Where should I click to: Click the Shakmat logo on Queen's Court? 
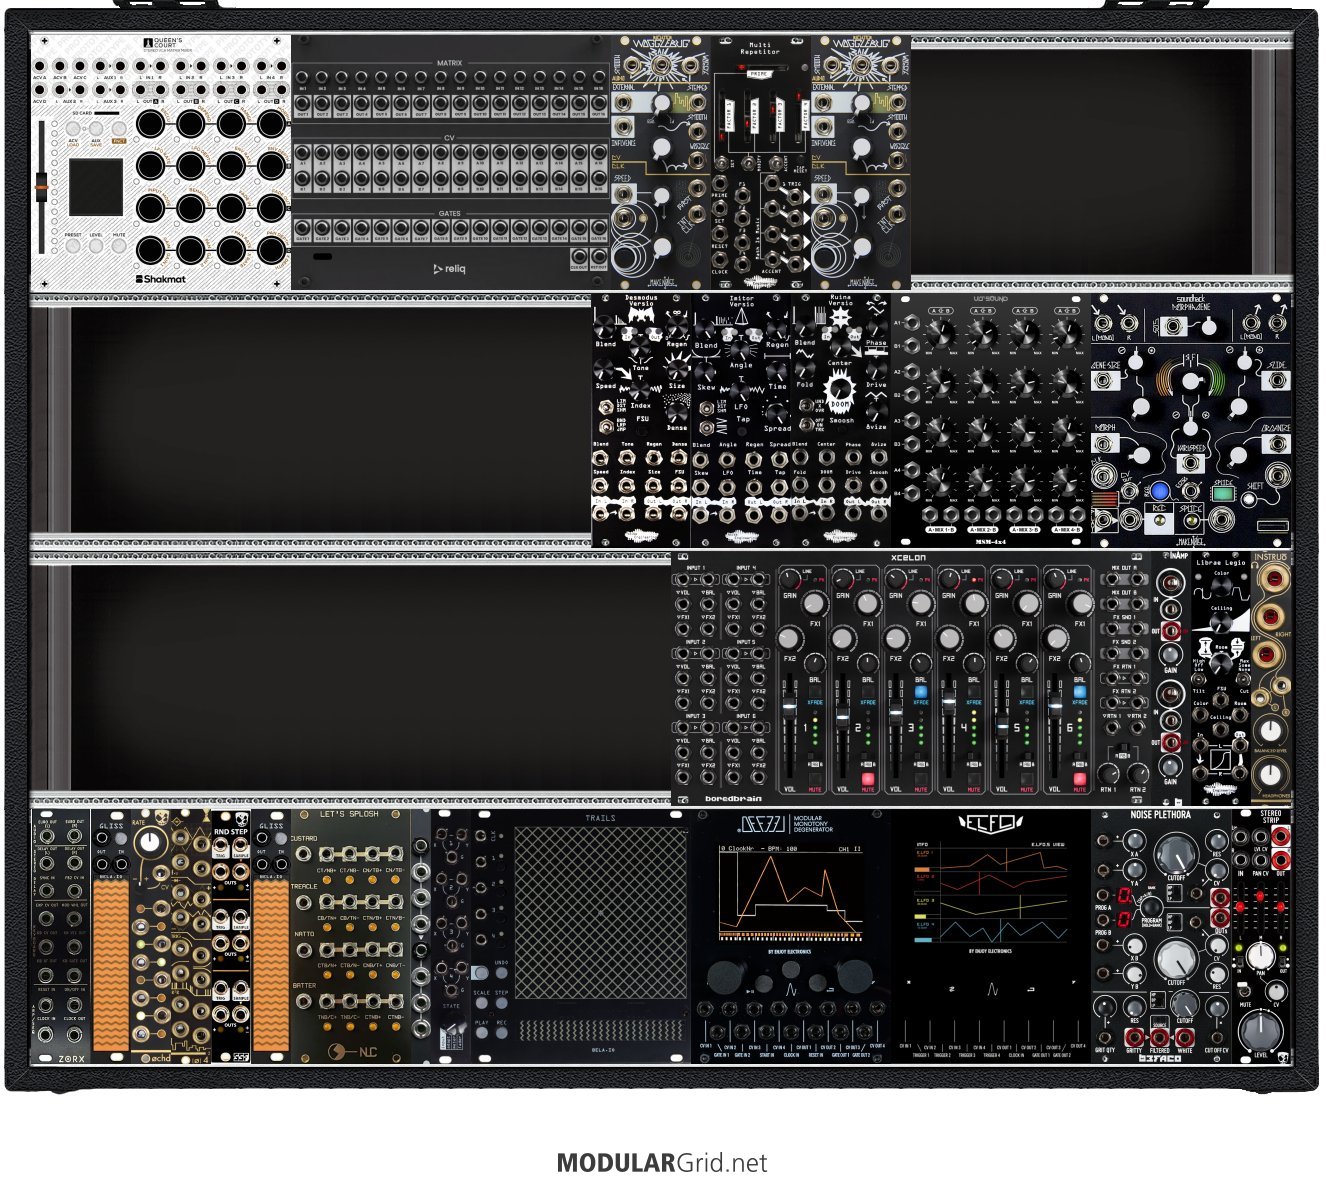160,279
